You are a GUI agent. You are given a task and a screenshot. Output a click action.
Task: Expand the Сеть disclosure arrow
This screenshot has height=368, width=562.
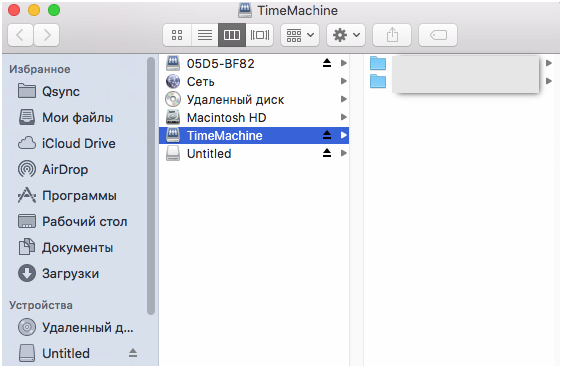tap(343, 81)
